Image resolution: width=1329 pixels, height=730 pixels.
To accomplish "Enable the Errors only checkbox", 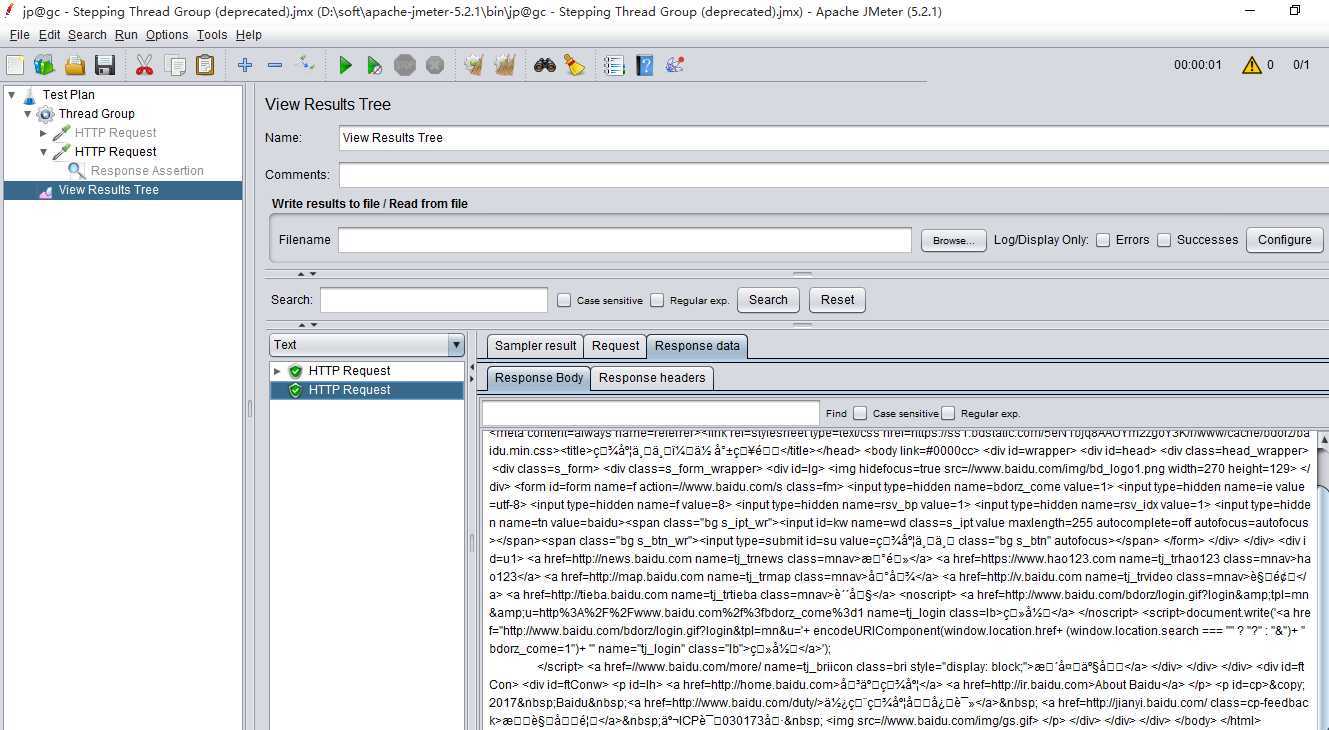I will coord(1103,240).
